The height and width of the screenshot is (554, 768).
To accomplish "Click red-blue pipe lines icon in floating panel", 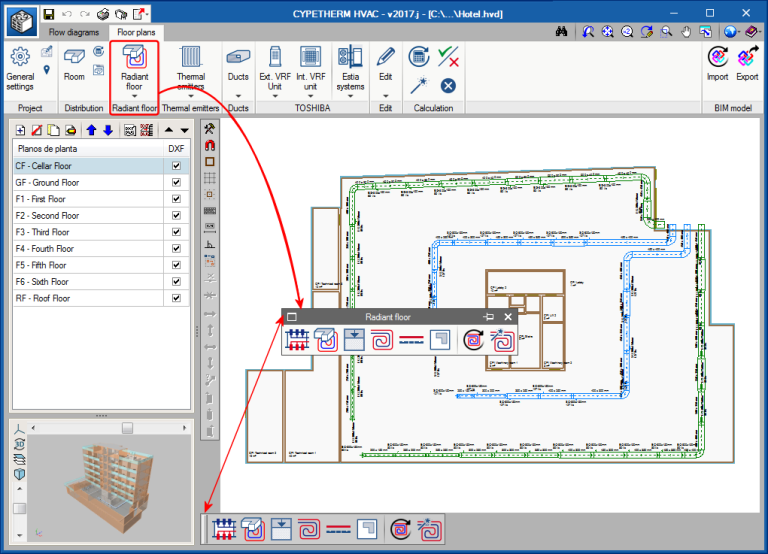I will click(x=411, y=339).
